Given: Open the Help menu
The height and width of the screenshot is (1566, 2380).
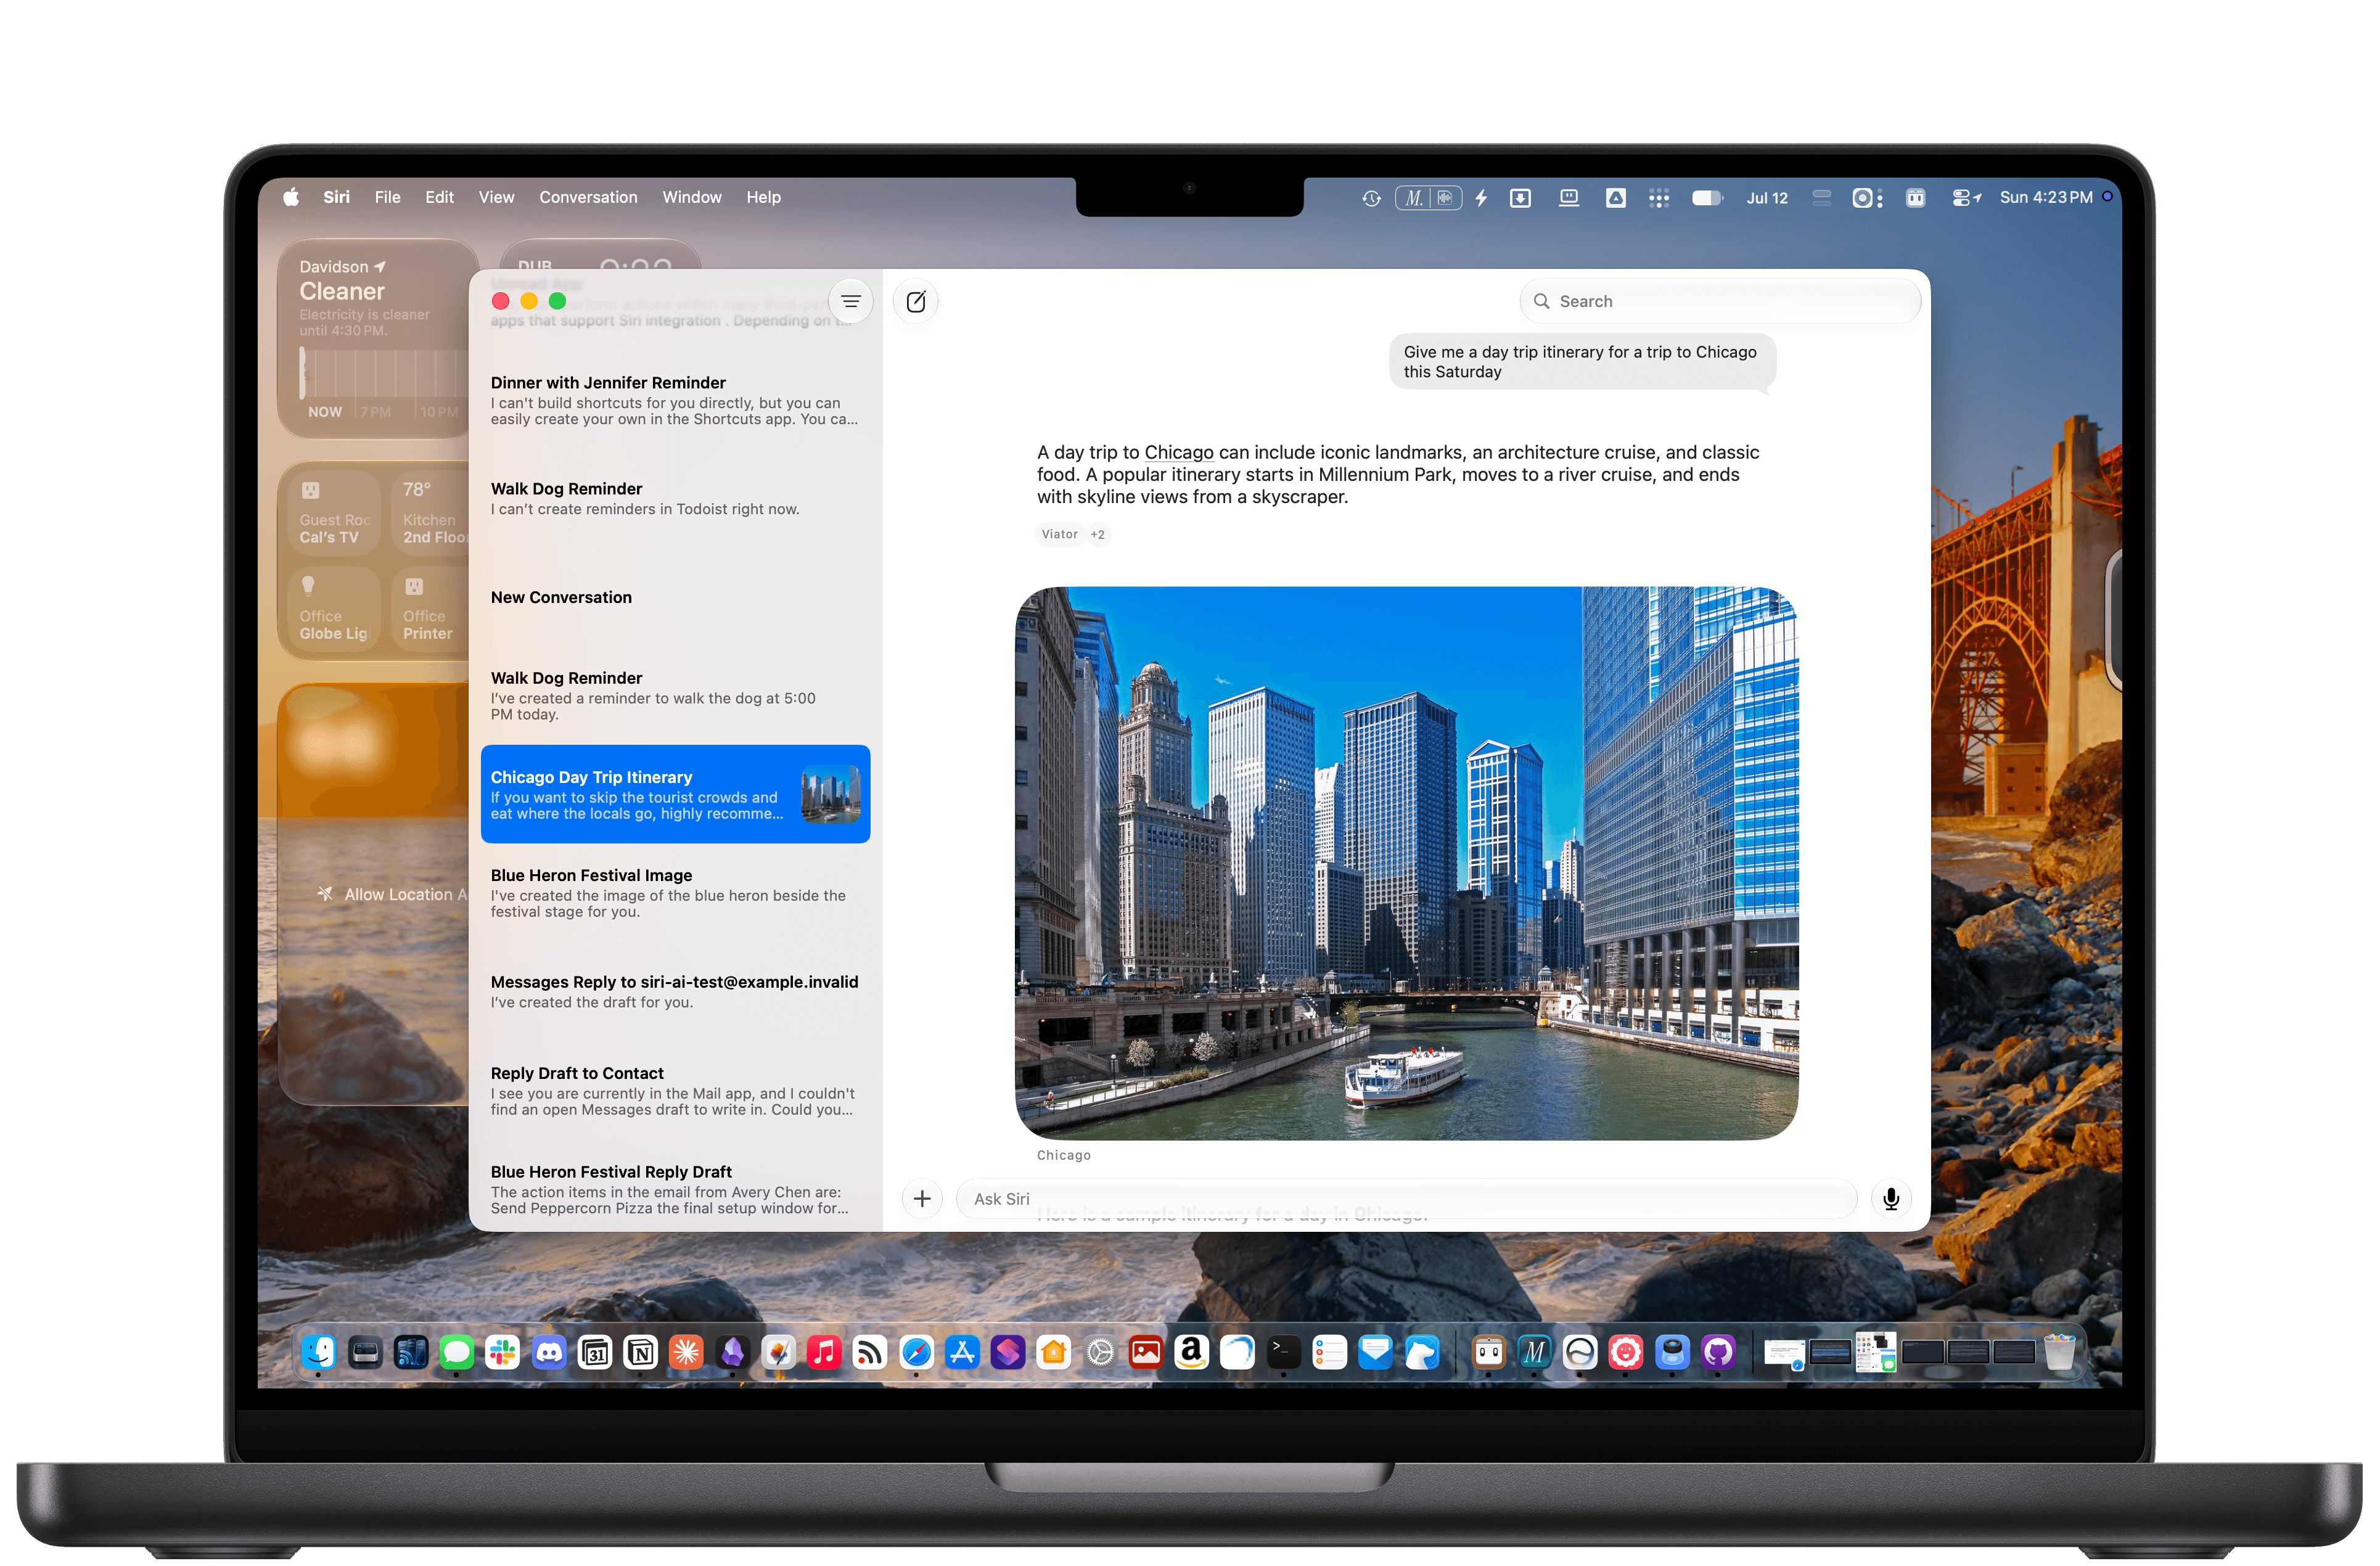Looking at the screenshot, I should coord(763,197).
